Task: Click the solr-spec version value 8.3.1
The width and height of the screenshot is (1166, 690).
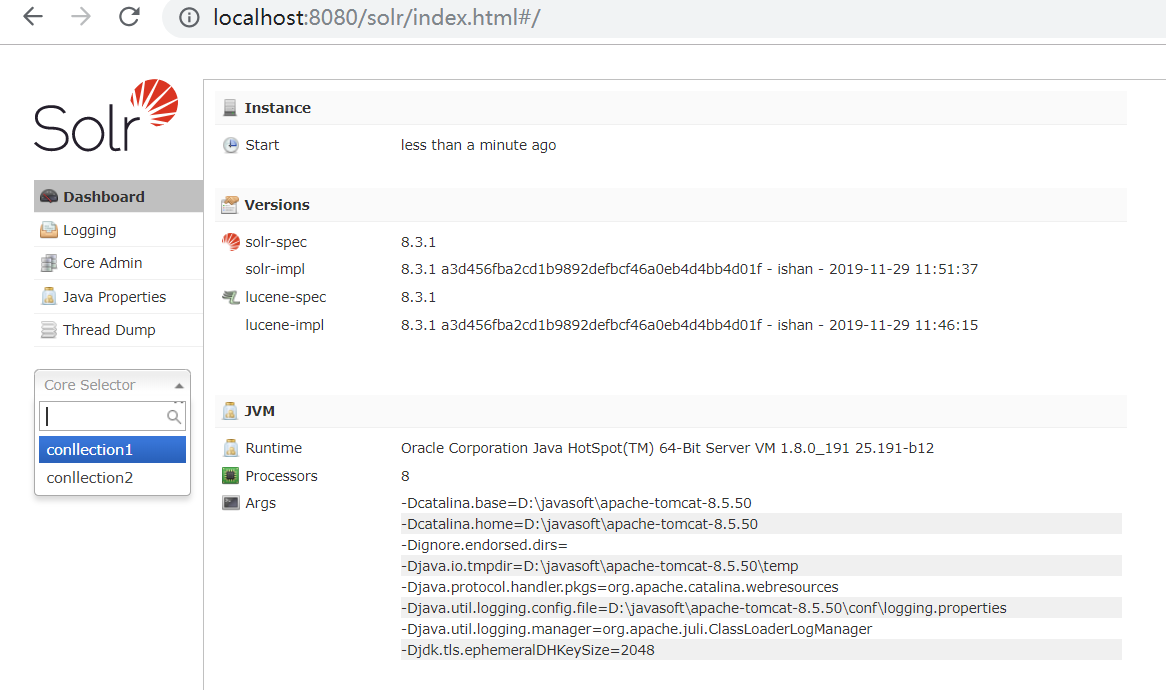Action: (418, 242)
